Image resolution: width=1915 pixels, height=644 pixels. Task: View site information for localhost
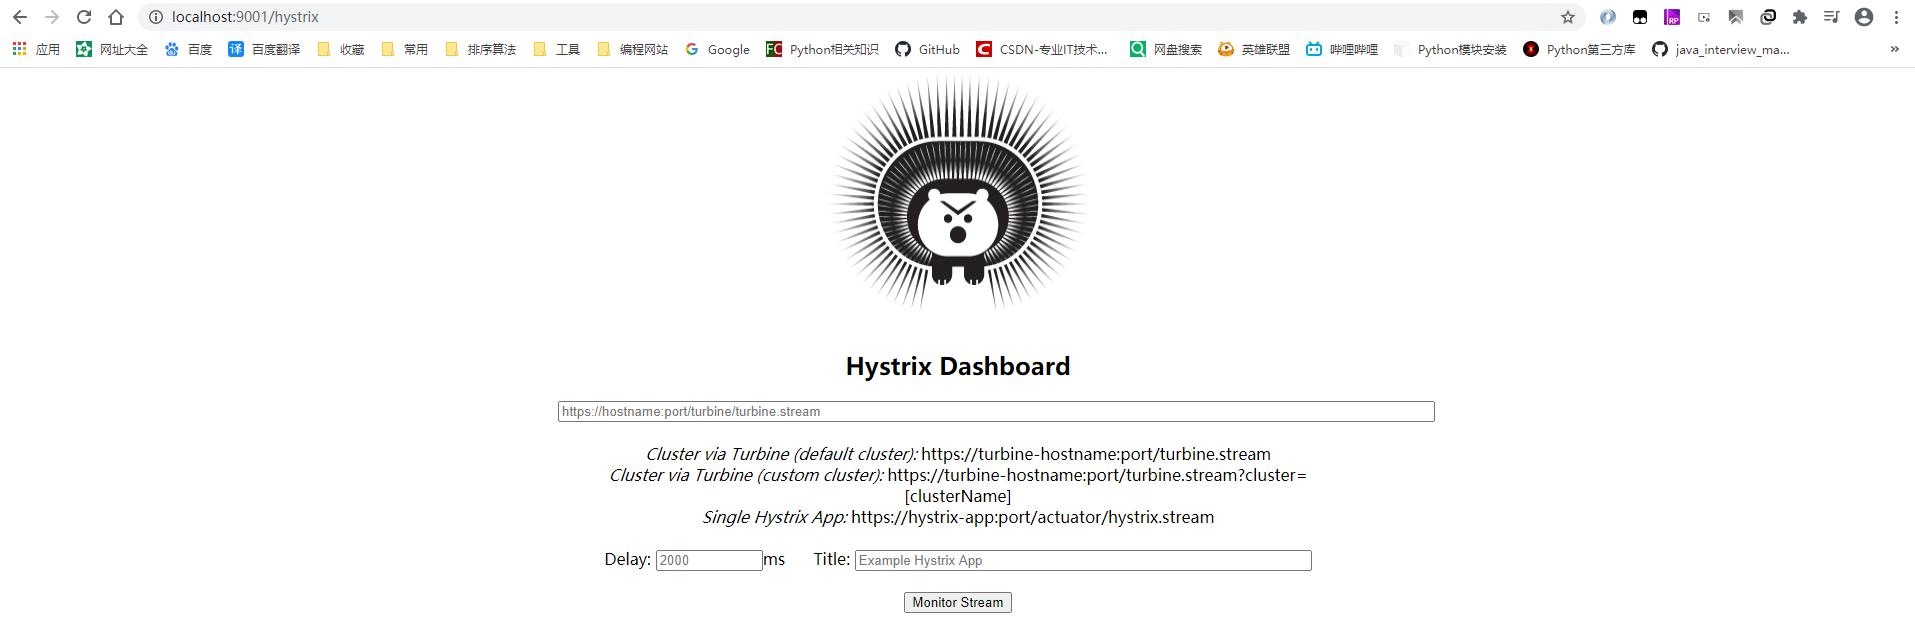pyautogui.click(x=155, y=17)
